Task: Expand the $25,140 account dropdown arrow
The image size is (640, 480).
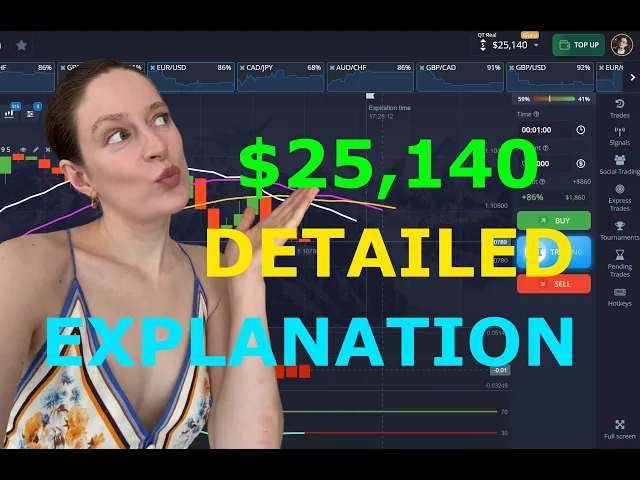Action: (x=536, y=45)
